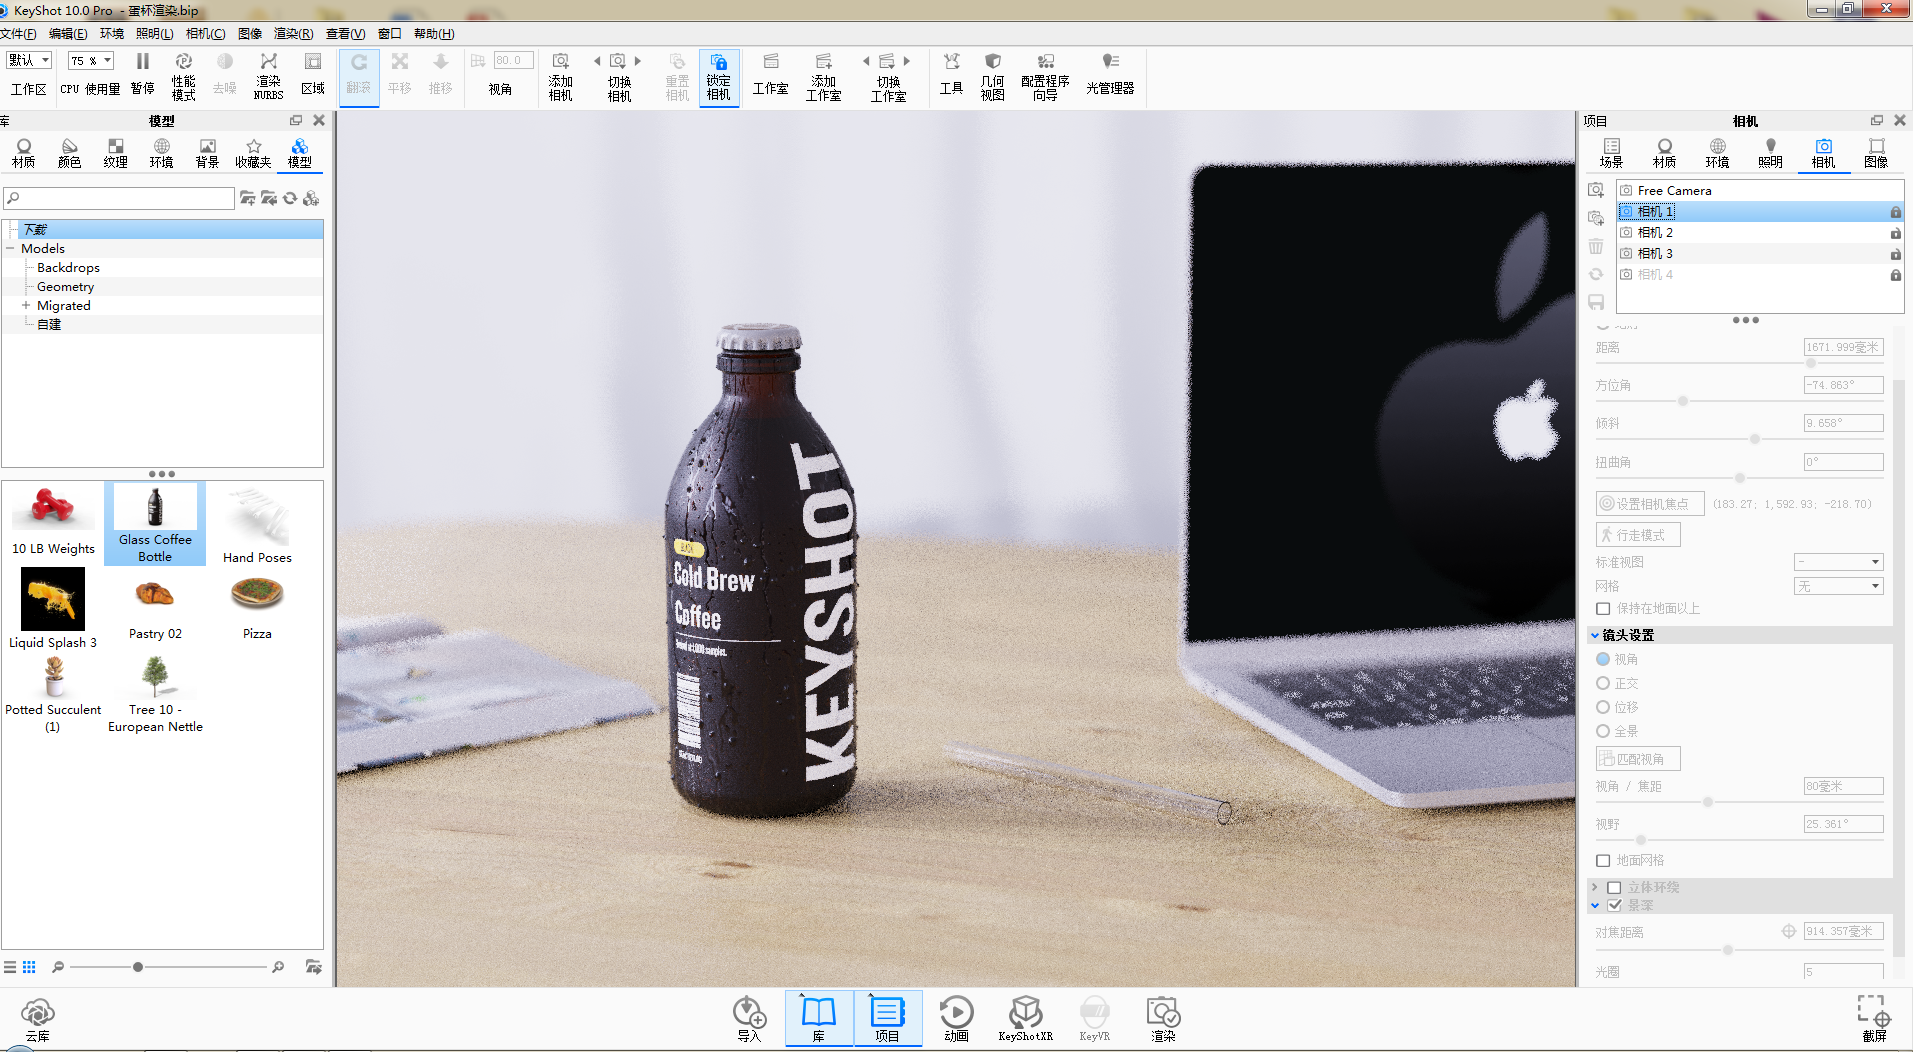Click the 渲染 render icon at bottom
This screenshot has width=1913, height=1052.
(1163, 1019)
